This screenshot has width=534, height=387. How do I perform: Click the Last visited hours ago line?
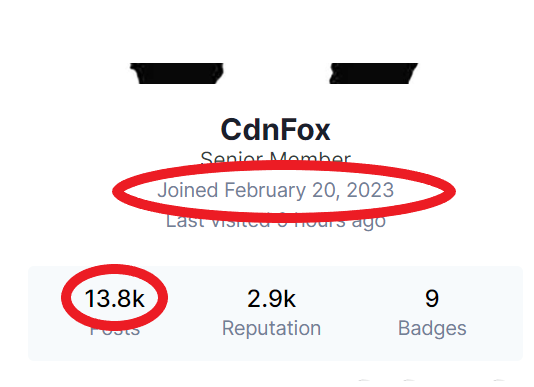tap(275, 221)
